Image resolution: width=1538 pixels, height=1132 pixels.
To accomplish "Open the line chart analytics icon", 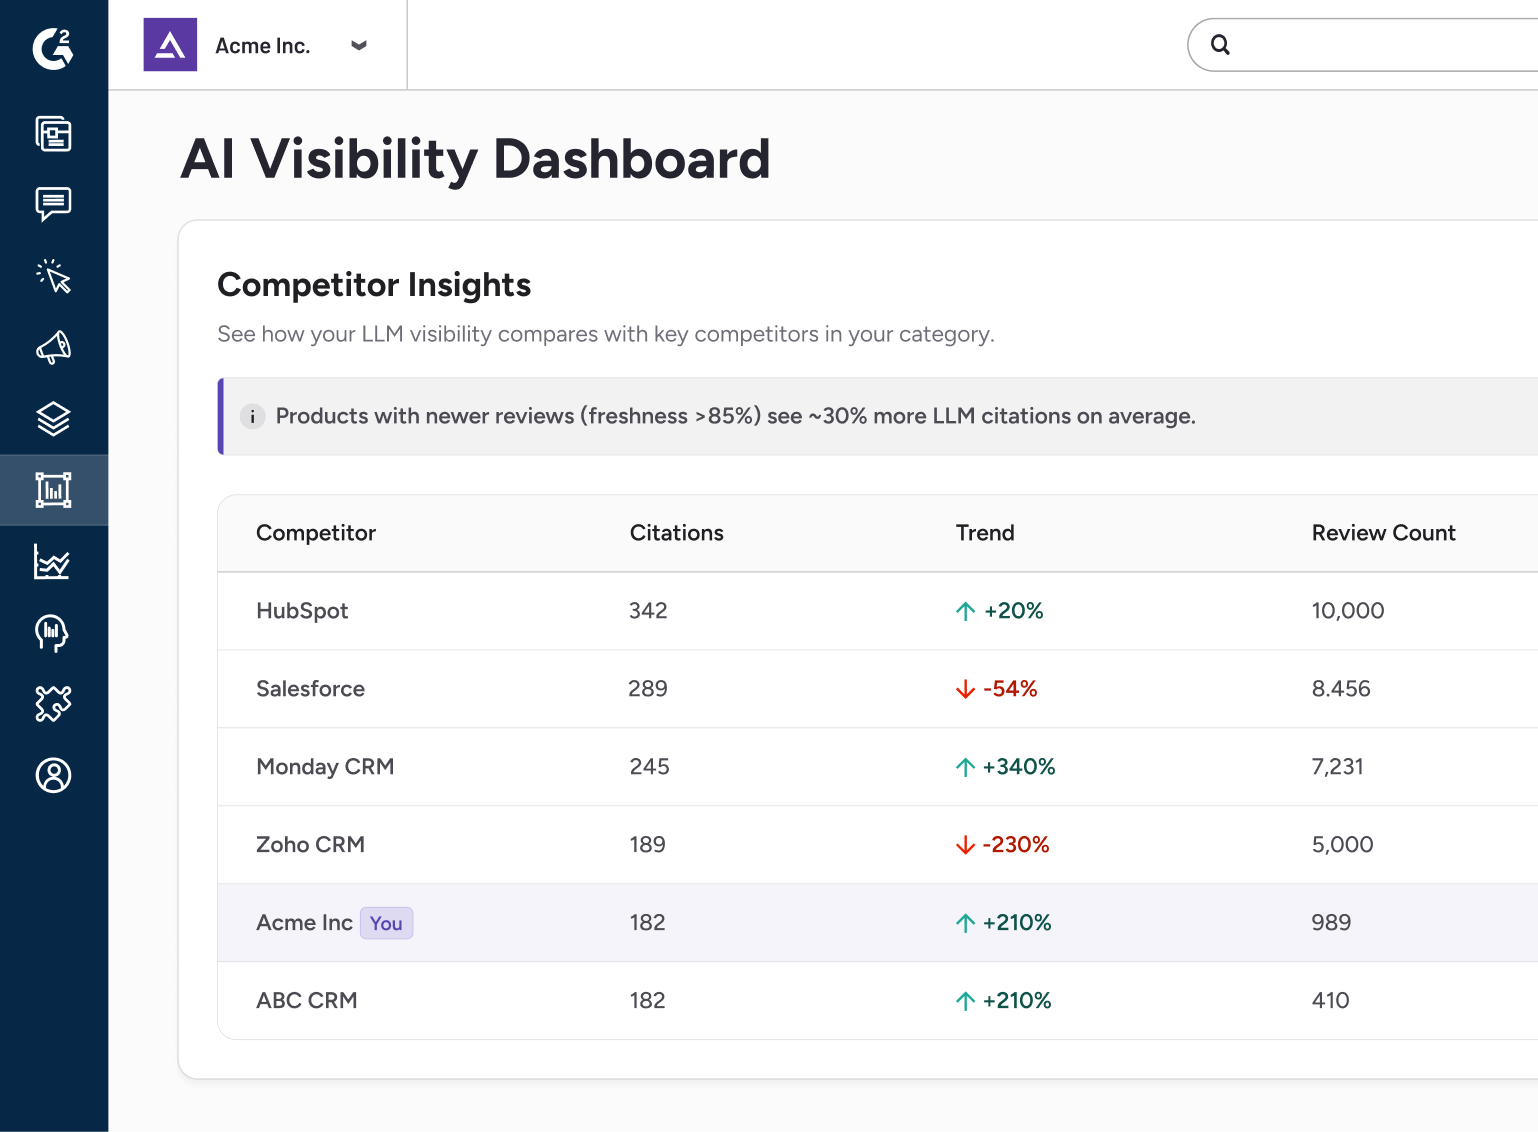I will (53, 562).
